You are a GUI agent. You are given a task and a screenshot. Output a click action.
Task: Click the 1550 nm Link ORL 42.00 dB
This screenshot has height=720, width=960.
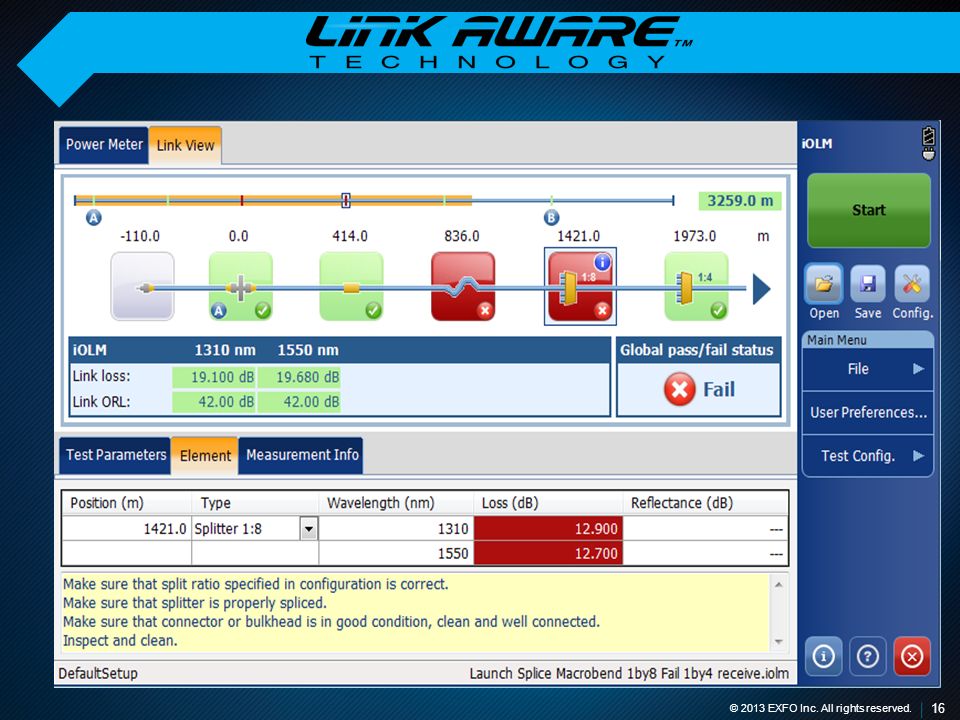point(299,402)
